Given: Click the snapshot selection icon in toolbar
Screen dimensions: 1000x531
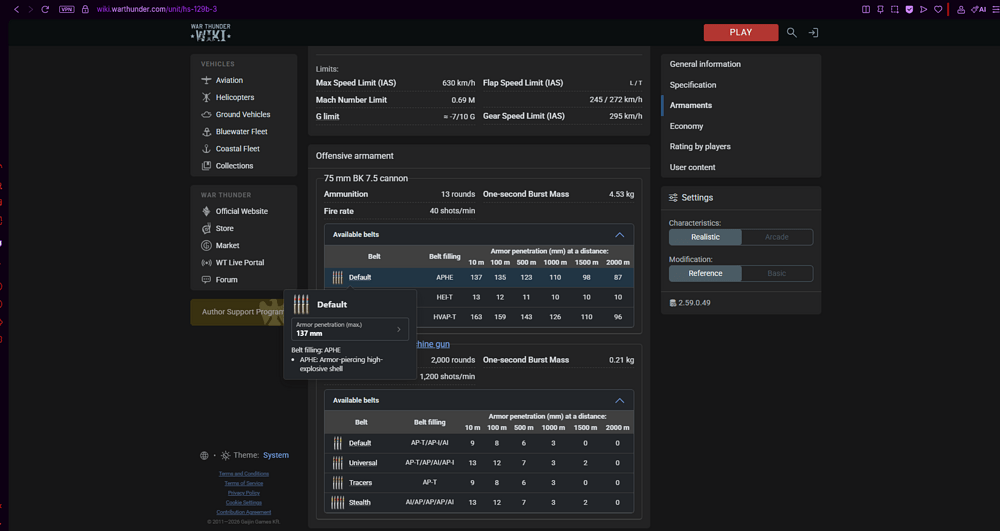Looking at the screenshot, I should [895, 9].
